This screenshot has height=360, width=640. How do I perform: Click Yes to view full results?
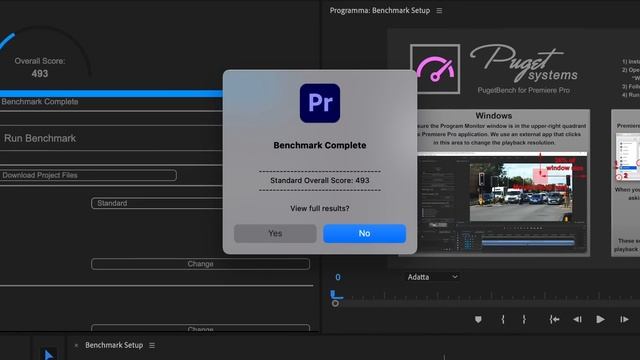click(275, 233)
